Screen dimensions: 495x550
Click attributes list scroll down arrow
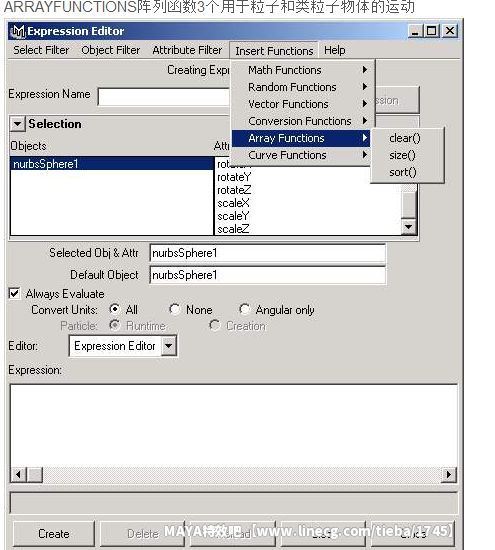coord(408,227)
